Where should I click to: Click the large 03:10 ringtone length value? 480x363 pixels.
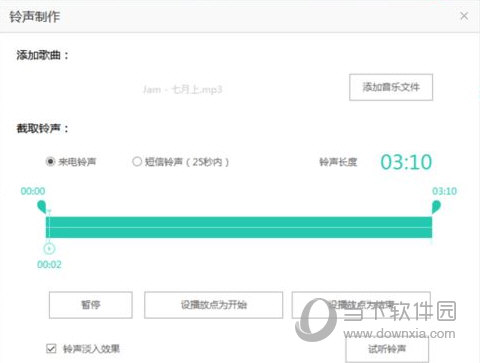(406, 162)
